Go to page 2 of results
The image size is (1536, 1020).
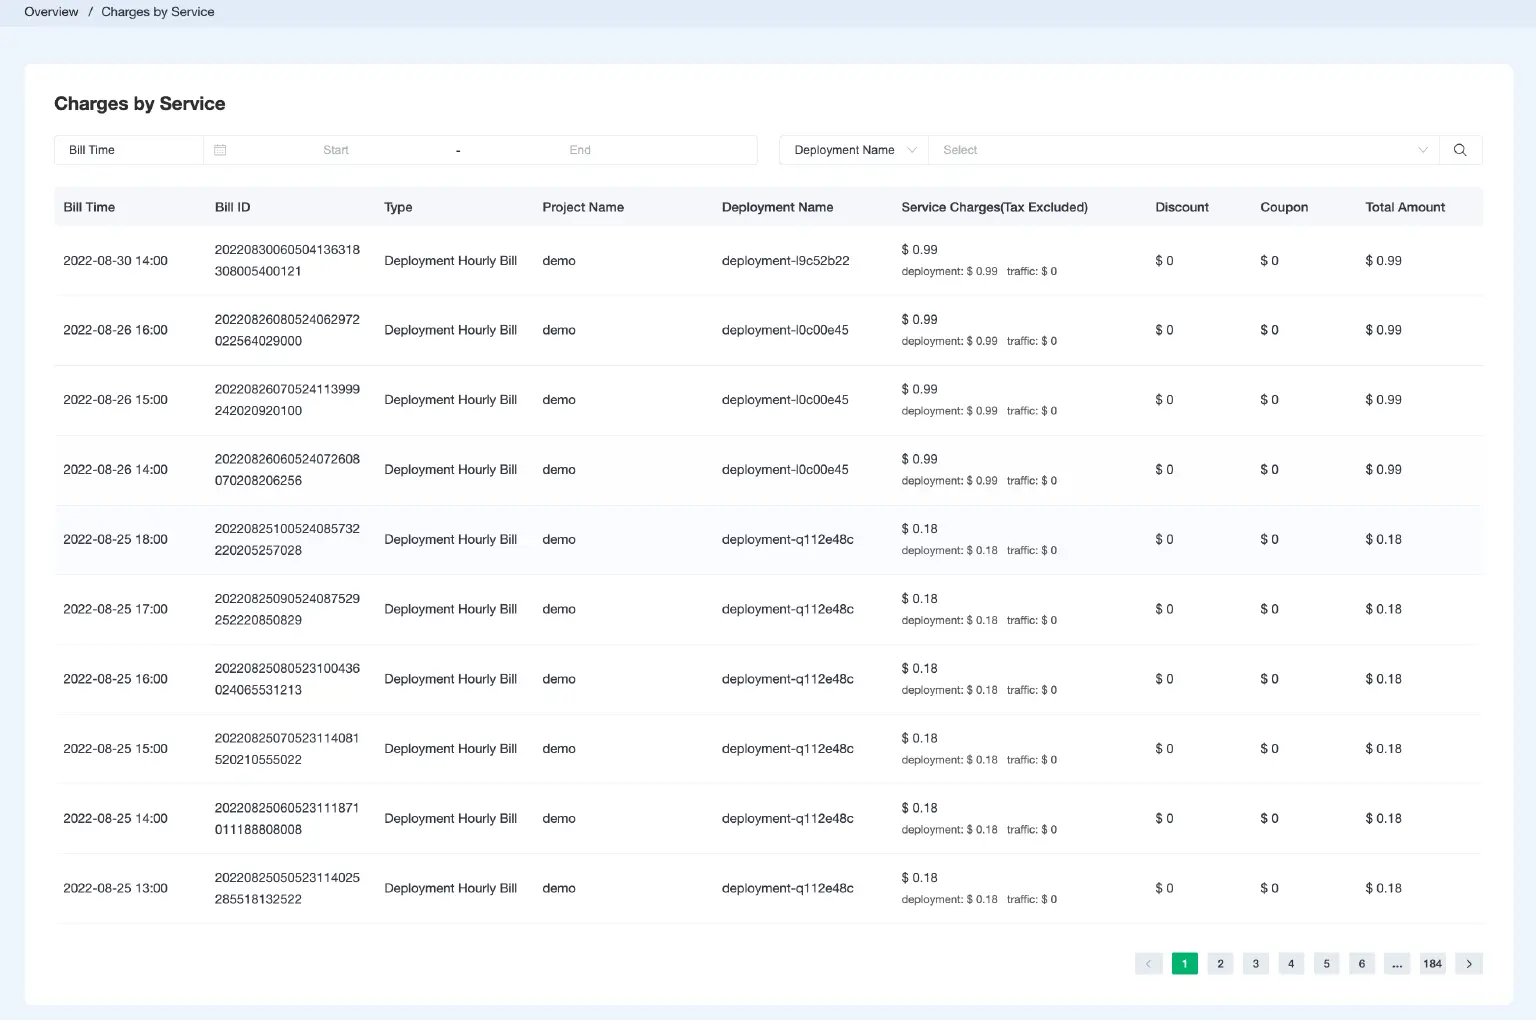click(x=1220, y=964)
